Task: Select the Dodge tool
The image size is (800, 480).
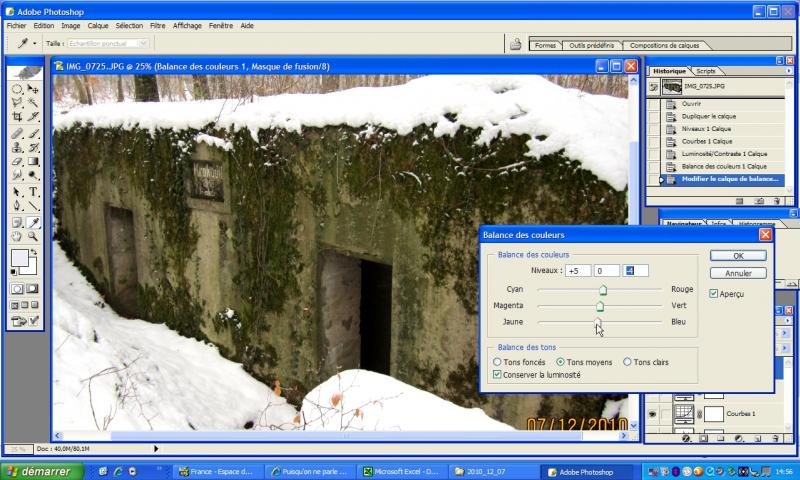Action: tap(33, 175)
